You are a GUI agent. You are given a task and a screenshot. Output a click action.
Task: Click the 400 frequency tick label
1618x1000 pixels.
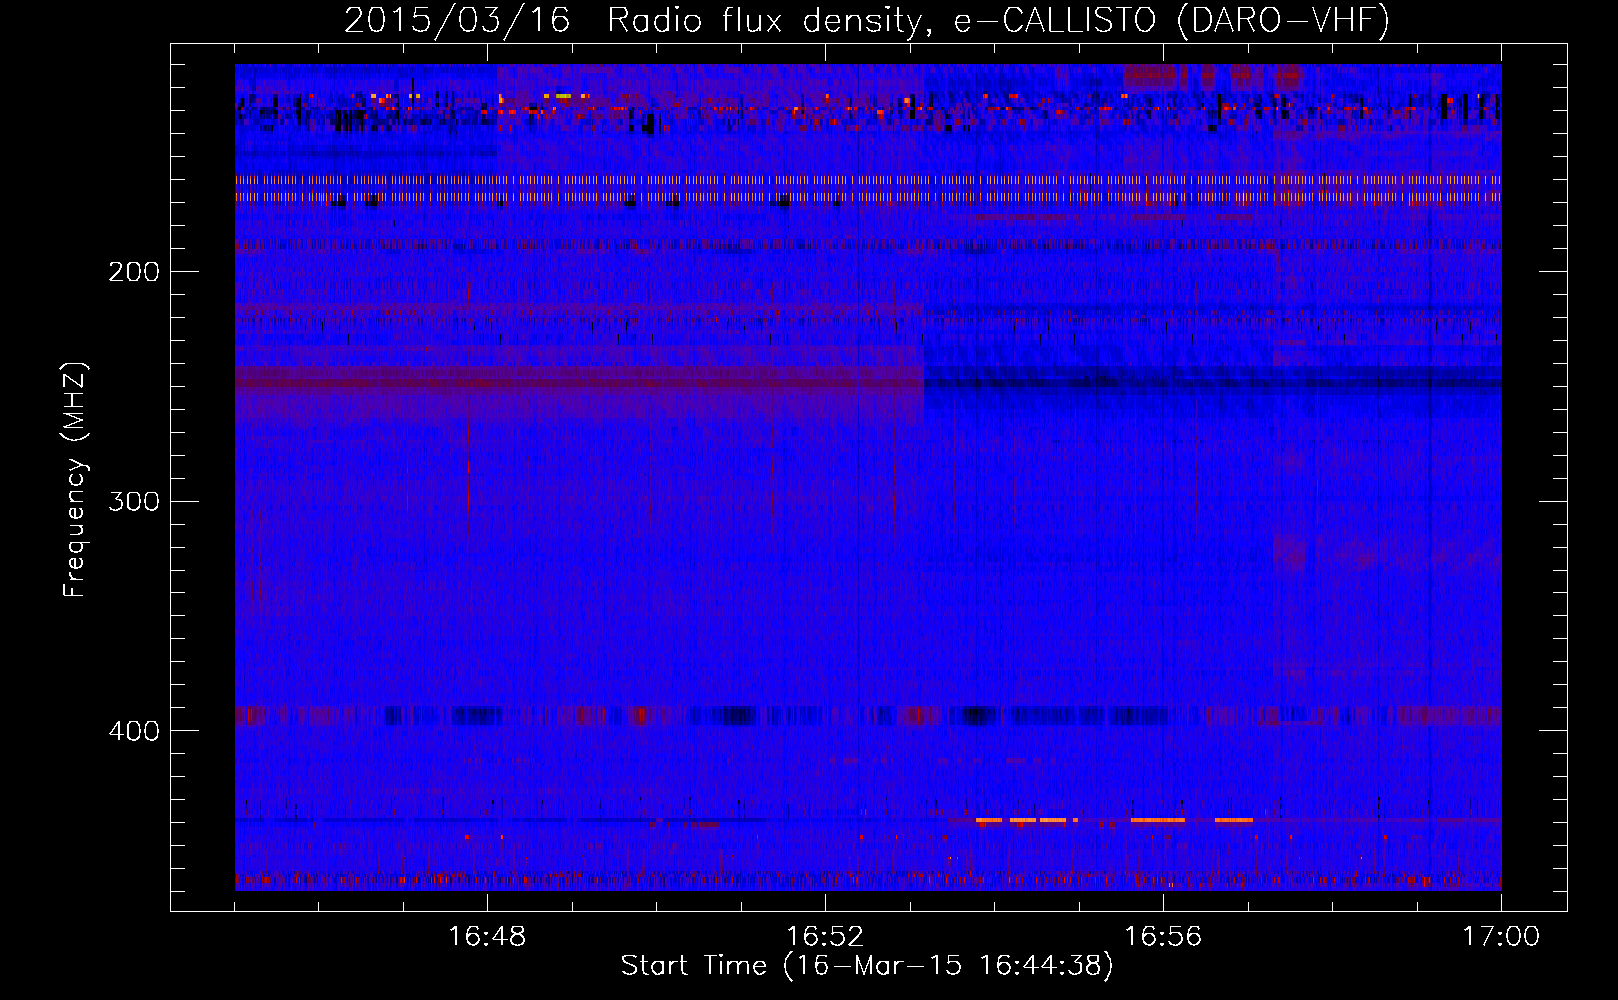click(x=134, y=731)
